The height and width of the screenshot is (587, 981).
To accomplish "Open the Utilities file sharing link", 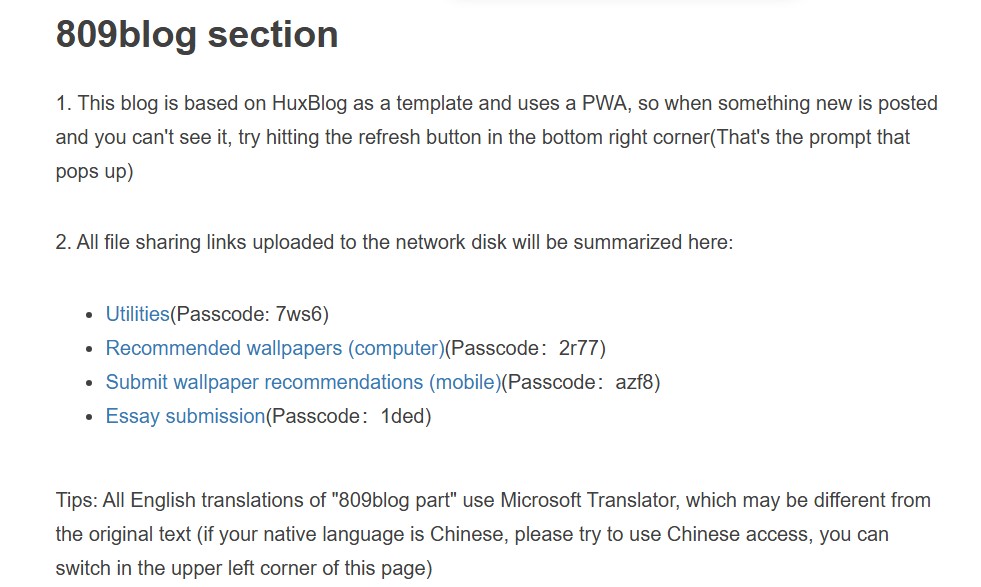I will (x=138, y=314).
